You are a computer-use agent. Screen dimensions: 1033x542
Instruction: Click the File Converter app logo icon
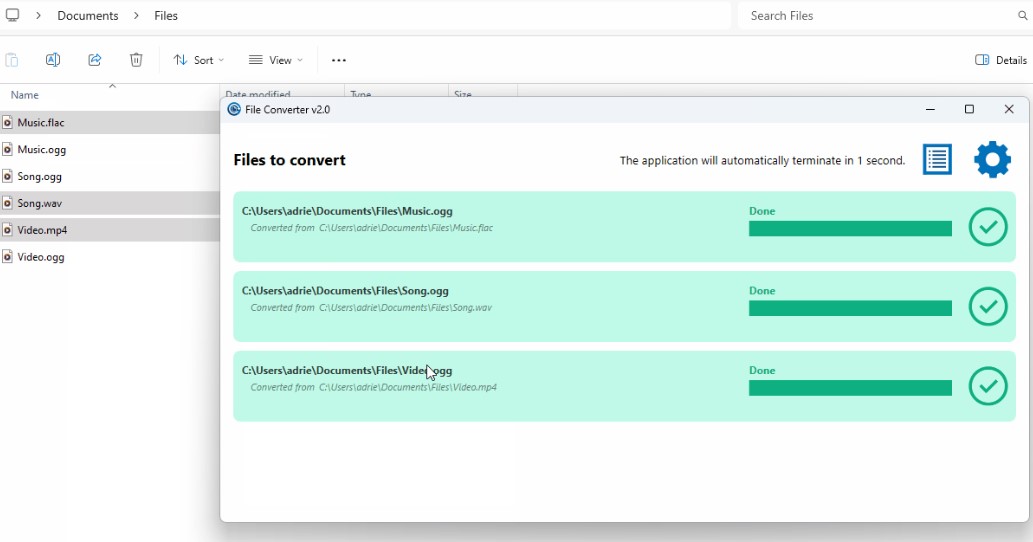point(234,109)
